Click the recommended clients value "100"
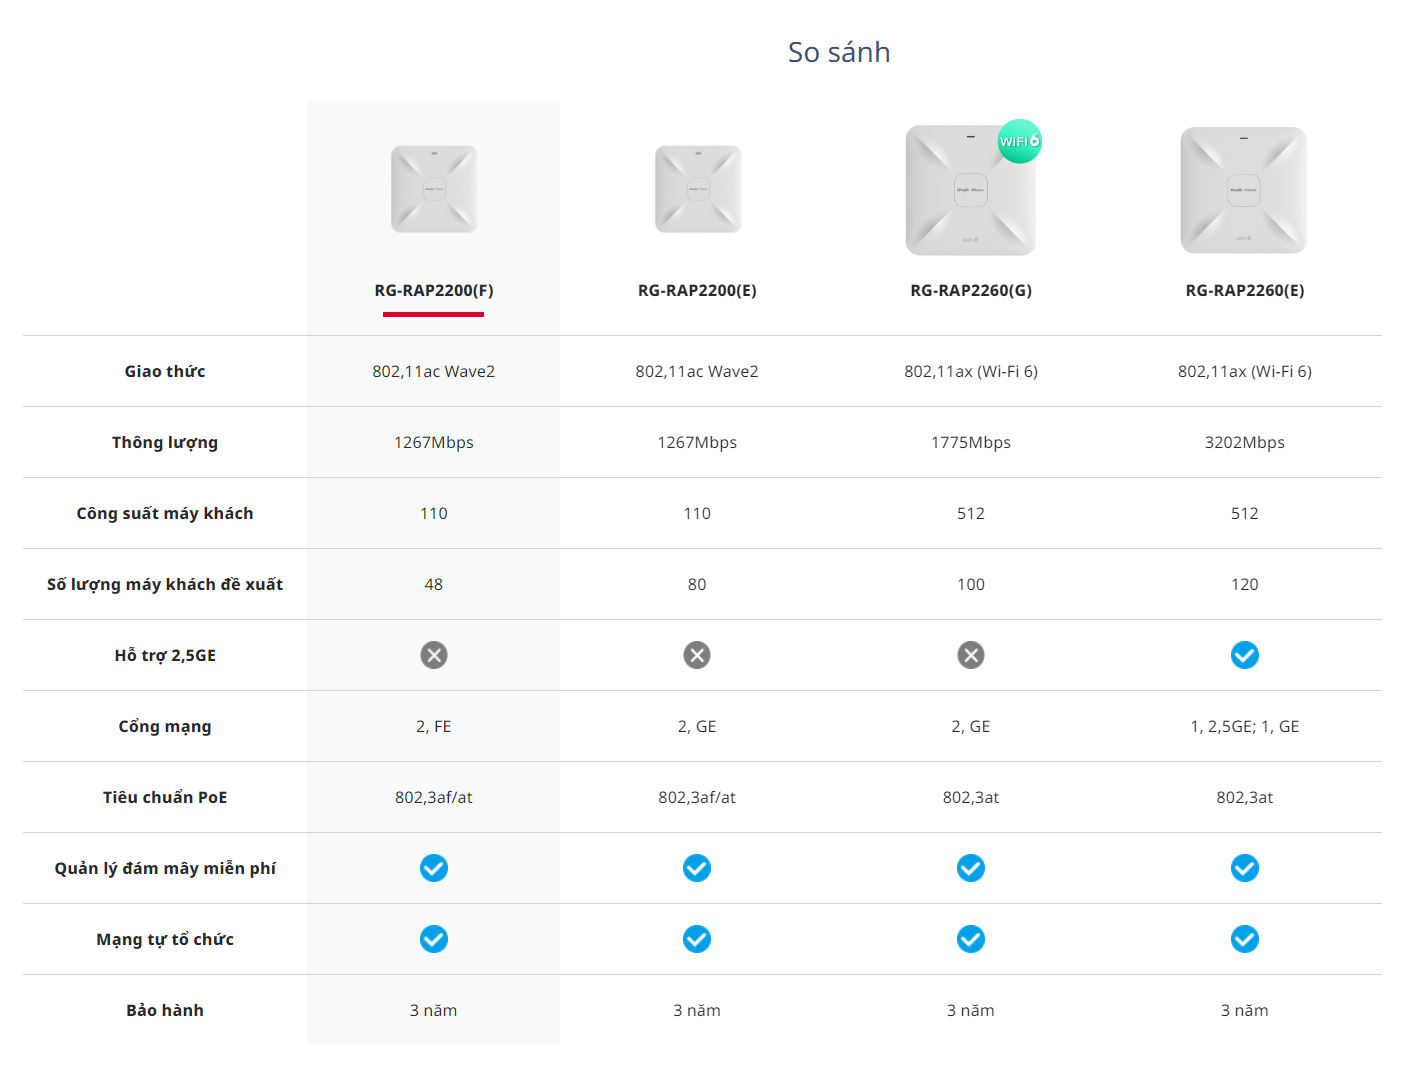Screen dimensions: 1415x1072 pyautogui.click(x=971, y=584)
